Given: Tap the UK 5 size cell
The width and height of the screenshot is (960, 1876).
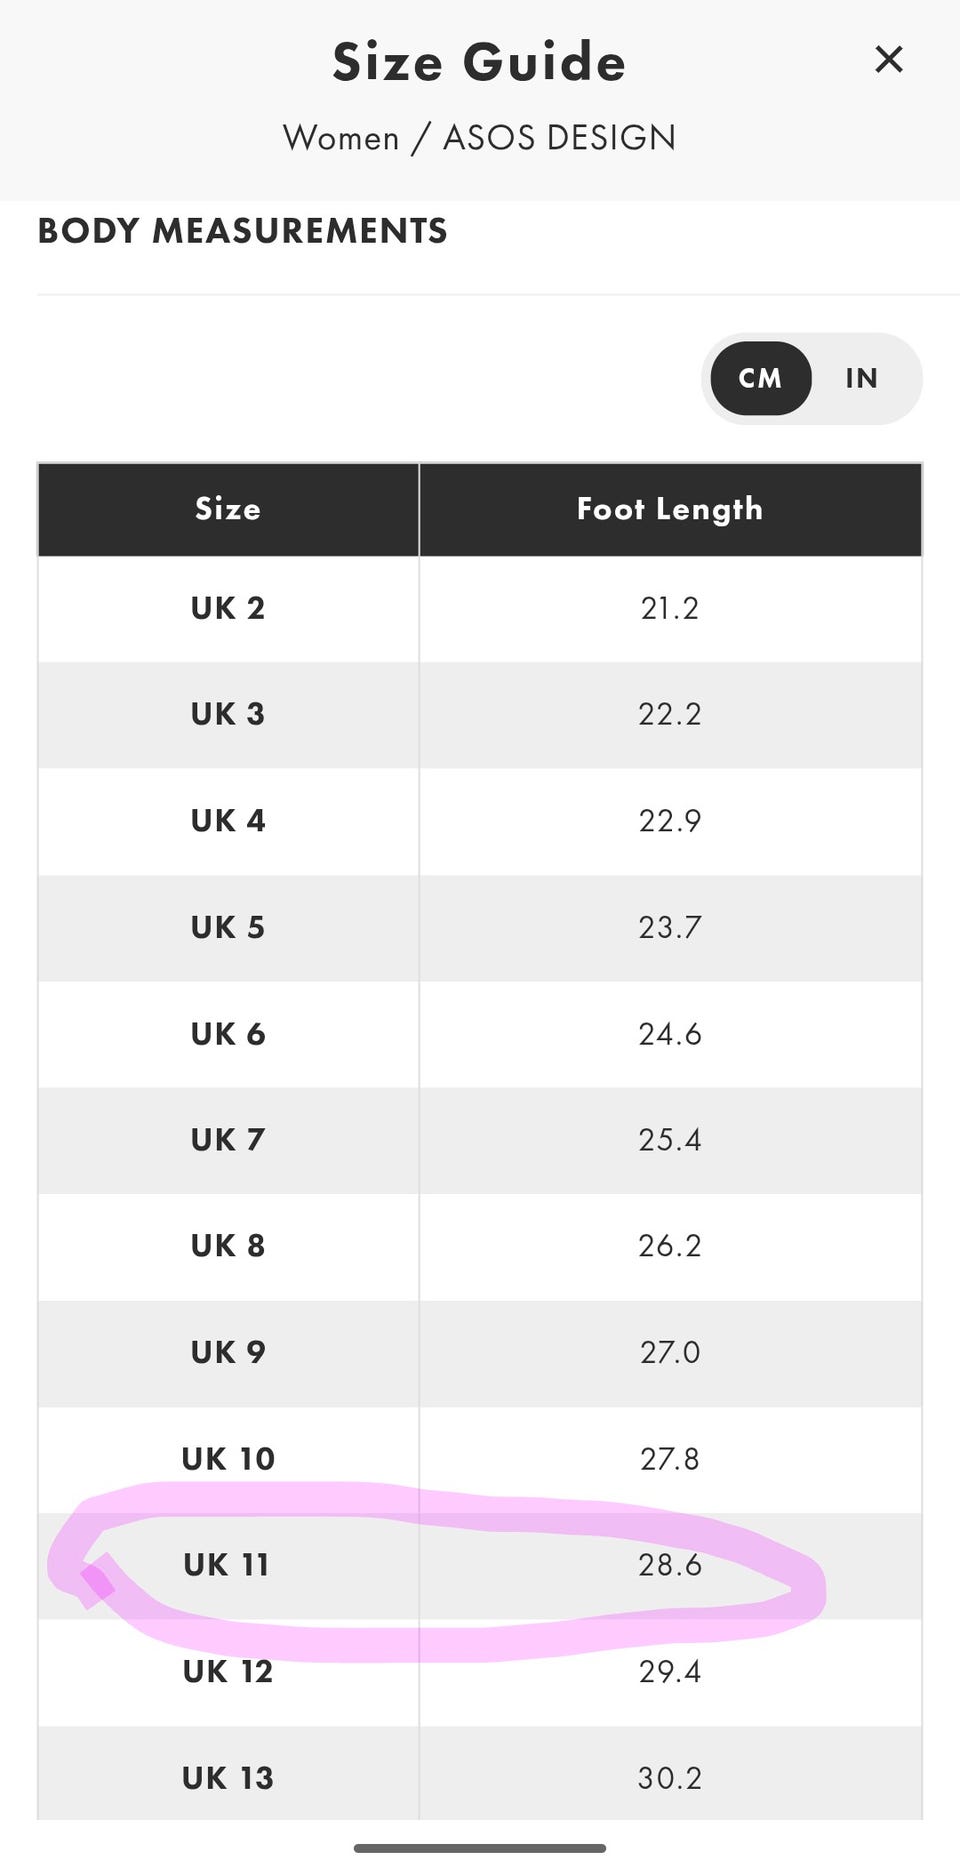Looking at the screenshot, I should [228, 927].
